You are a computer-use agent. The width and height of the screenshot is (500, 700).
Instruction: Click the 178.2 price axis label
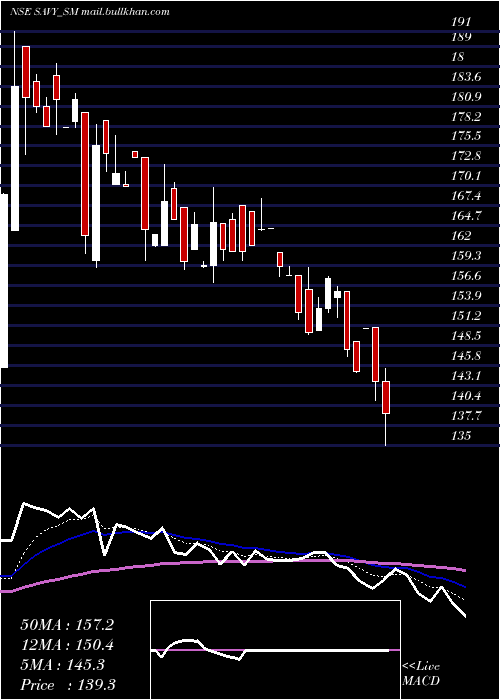pyautogui.click(x=466, y=117)
